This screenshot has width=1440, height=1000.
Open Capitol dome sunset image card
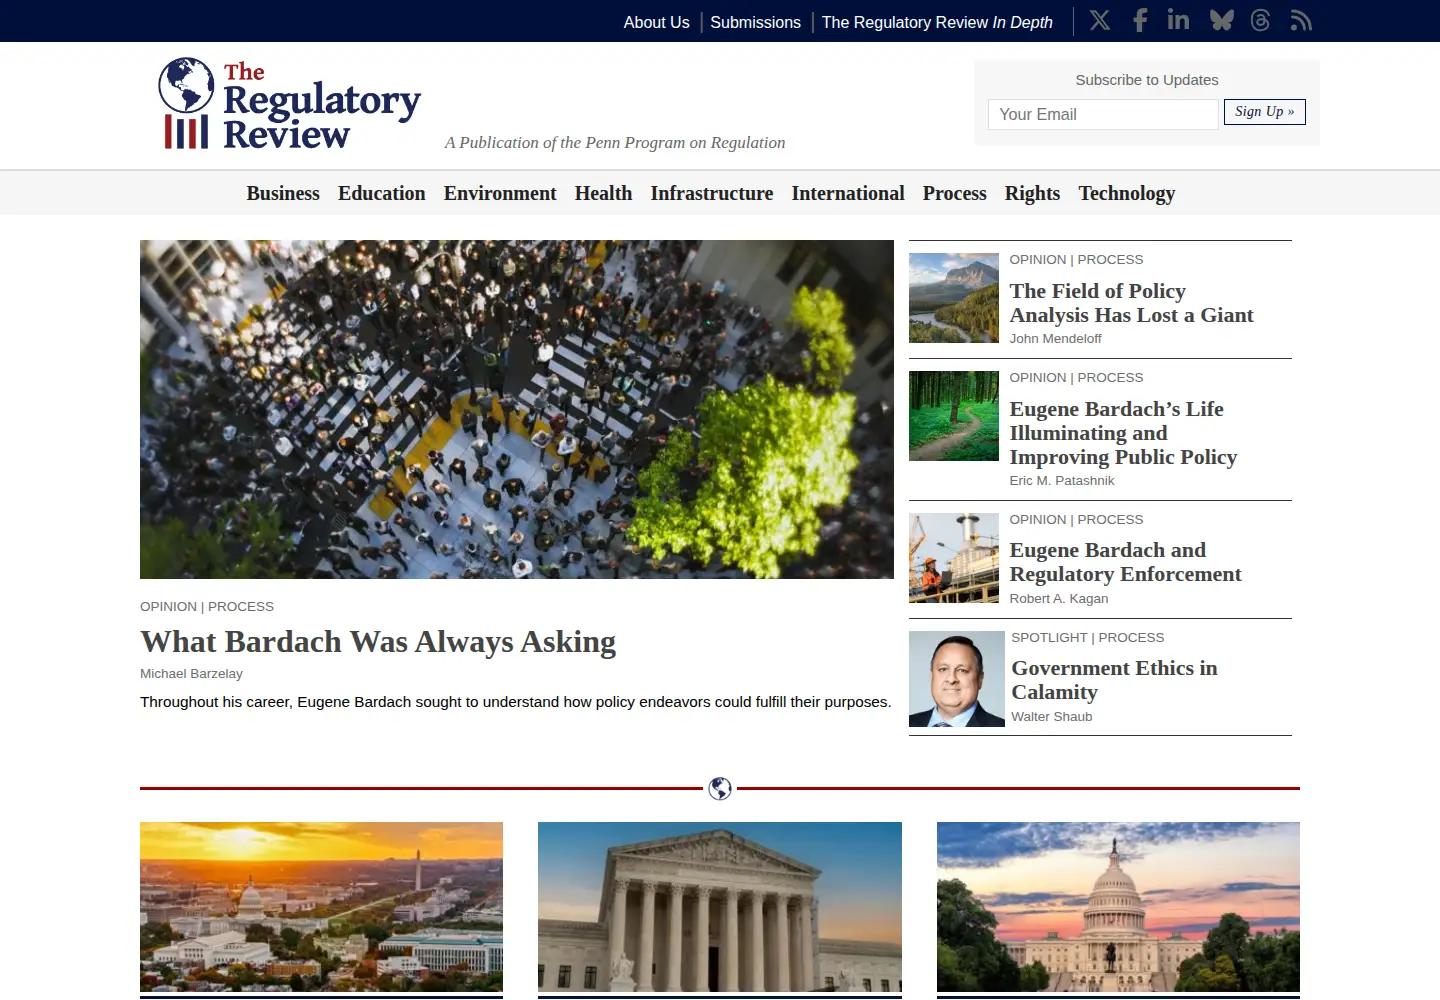(x=1118, y=907)
